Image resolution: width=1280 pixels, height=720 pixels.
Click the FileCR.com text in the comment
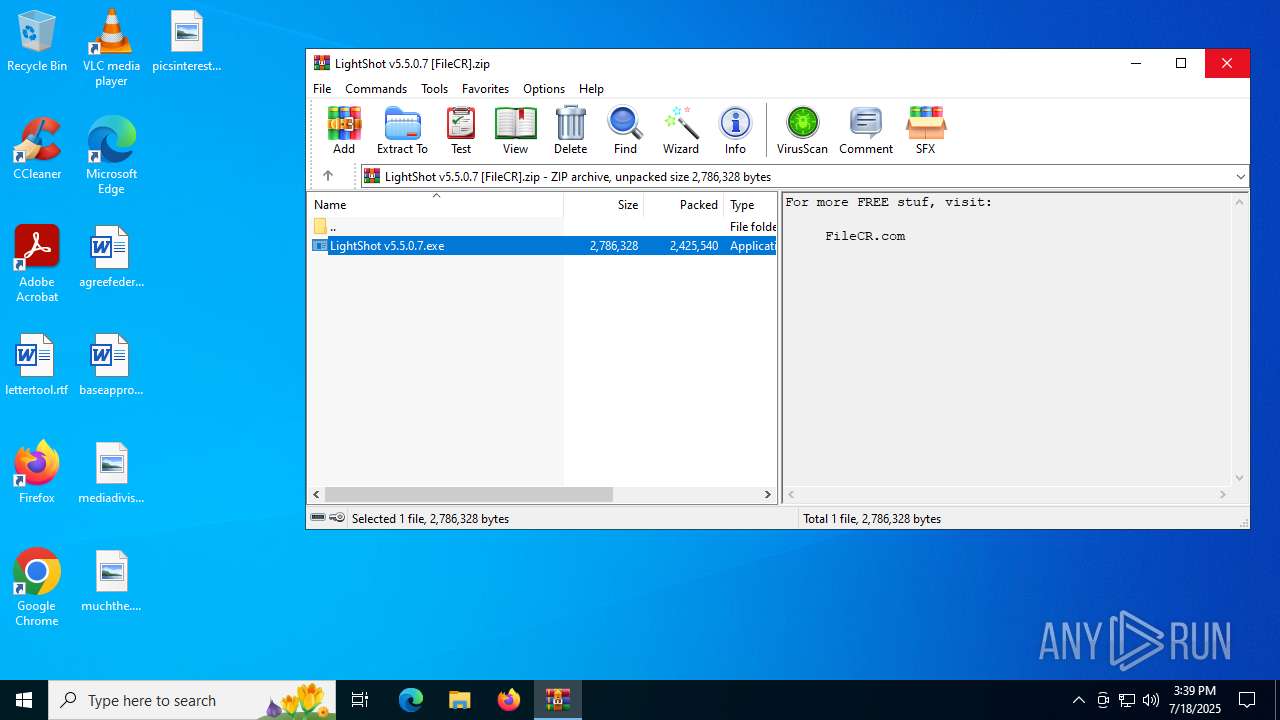[865, 236]
